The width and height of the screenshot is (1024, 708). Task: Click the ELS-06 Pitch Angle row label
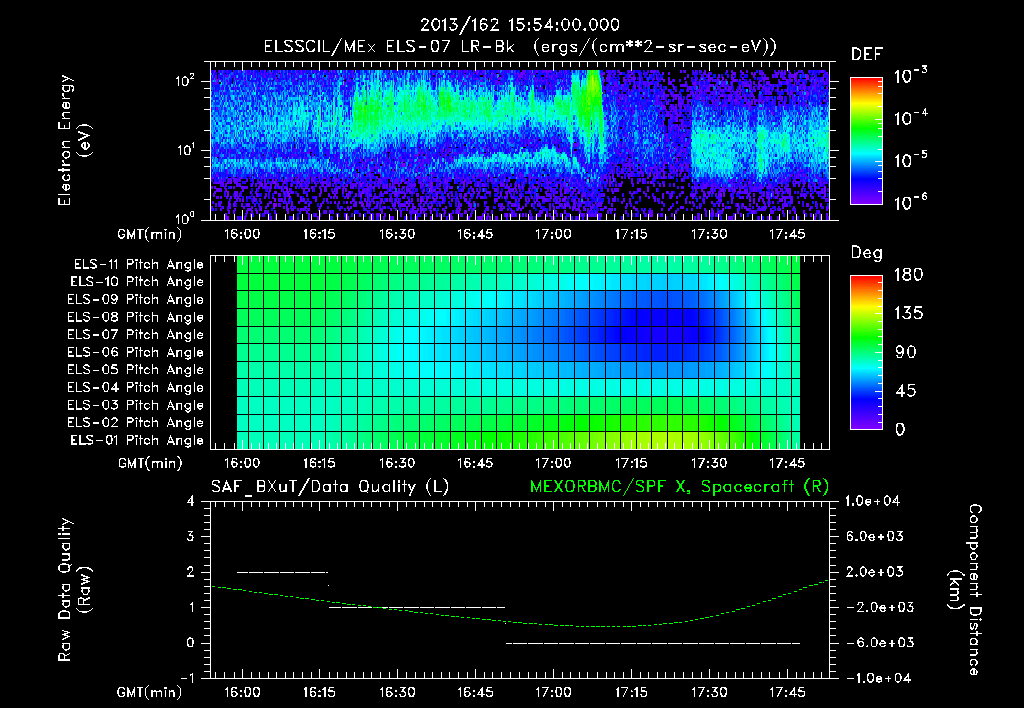(135, 353)
